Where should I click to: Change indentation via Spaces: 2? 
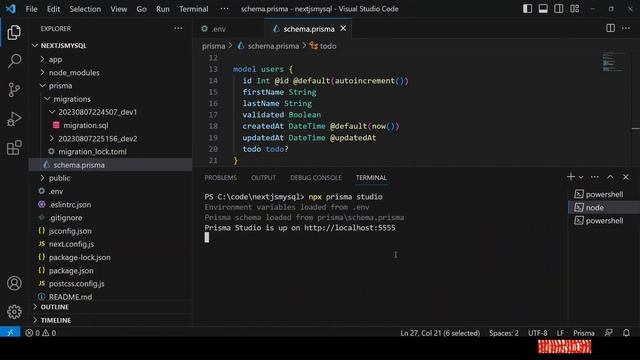pyautogui.click(x=504, y=333)
